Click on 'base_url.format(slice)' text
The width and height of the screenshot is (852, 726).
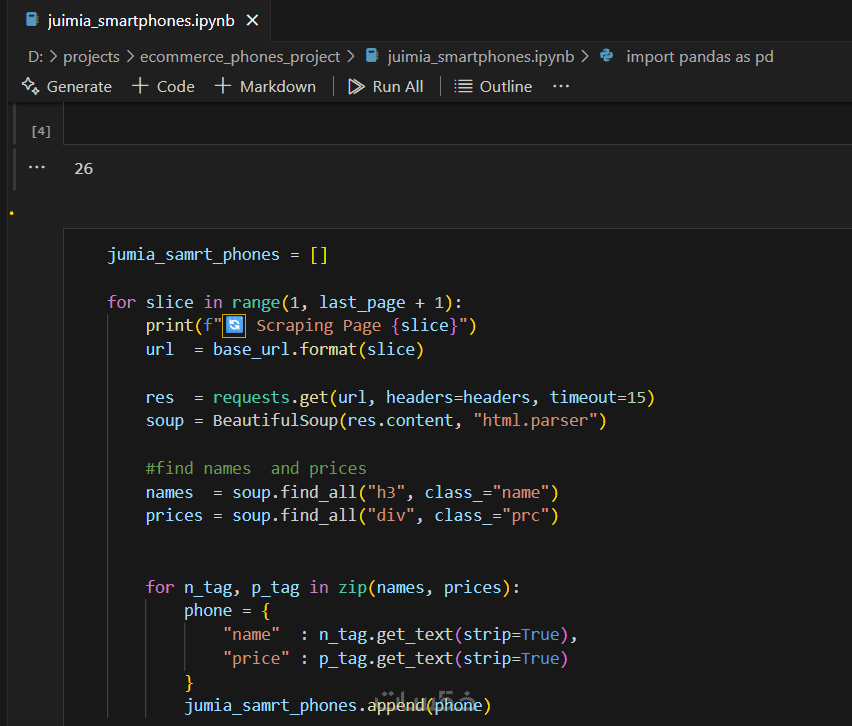click(318, 349)
